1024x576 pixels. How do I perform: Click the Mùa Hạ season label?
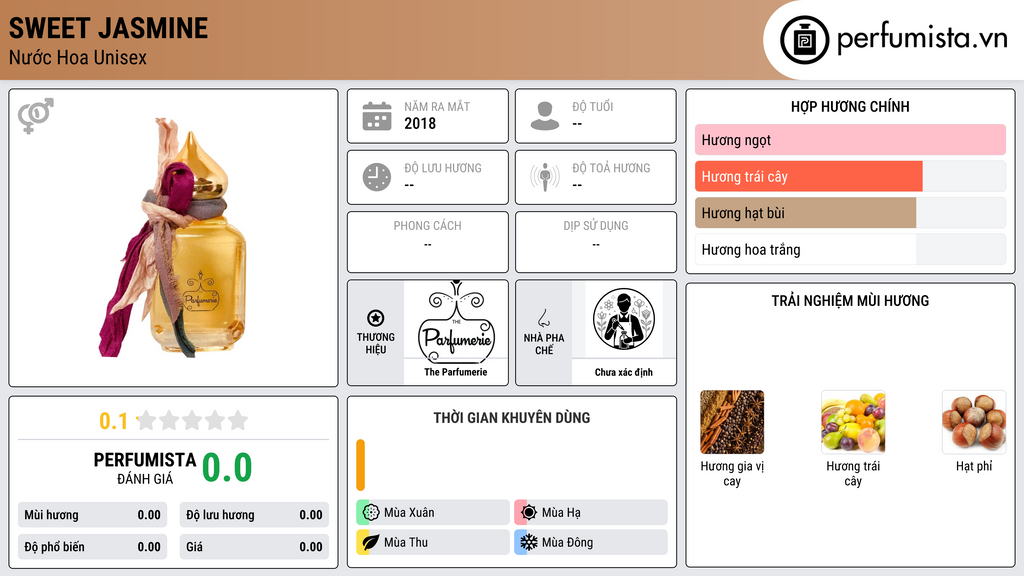coord(561,513)
